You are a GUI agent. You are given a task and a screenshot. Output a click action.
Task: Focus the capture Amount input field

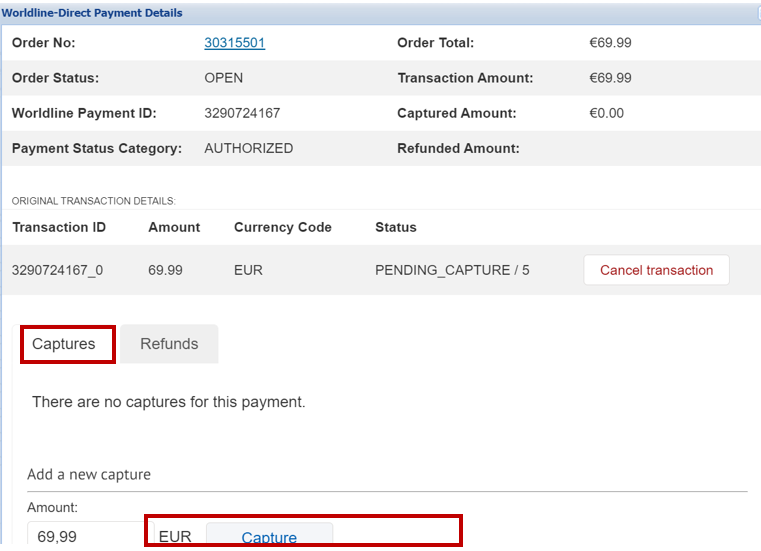click(x=91, y=535)
